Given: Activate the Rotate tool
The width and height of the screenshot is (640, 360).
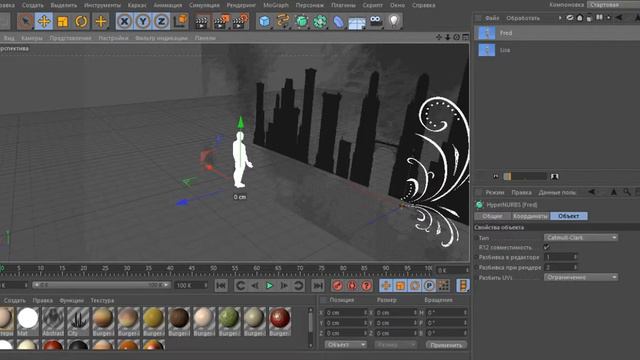Looking at the screenshot, I should 81,21.
